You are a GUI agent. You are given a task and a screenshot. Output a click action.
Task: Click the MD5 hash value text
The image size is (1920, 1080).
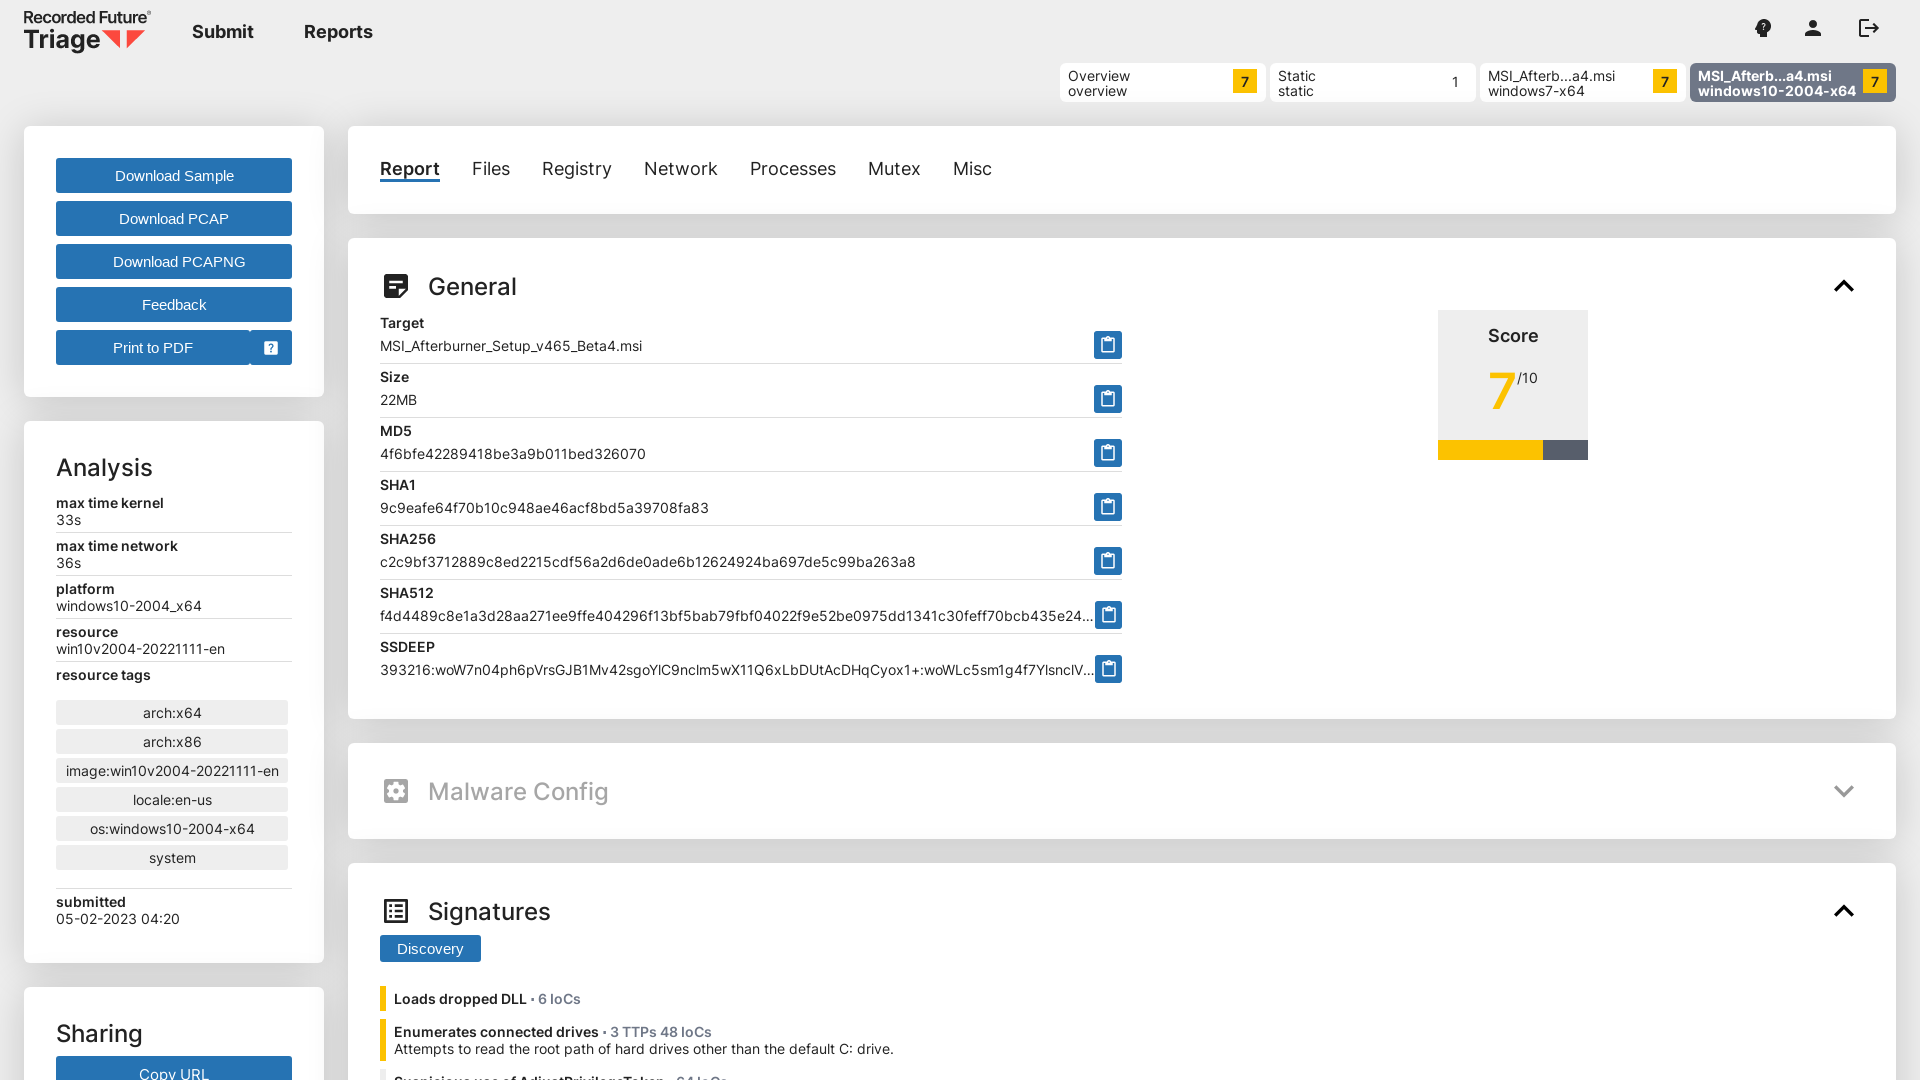513,454
